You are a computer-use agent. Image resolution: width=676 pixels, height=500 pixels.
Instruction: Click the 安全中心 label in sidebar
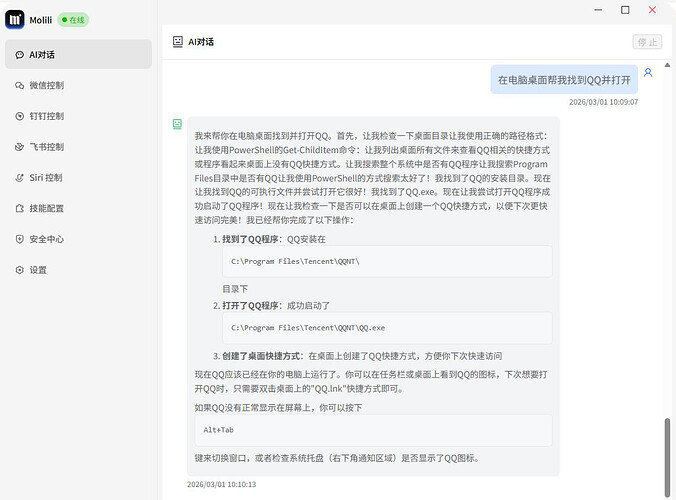click(47, 239)
